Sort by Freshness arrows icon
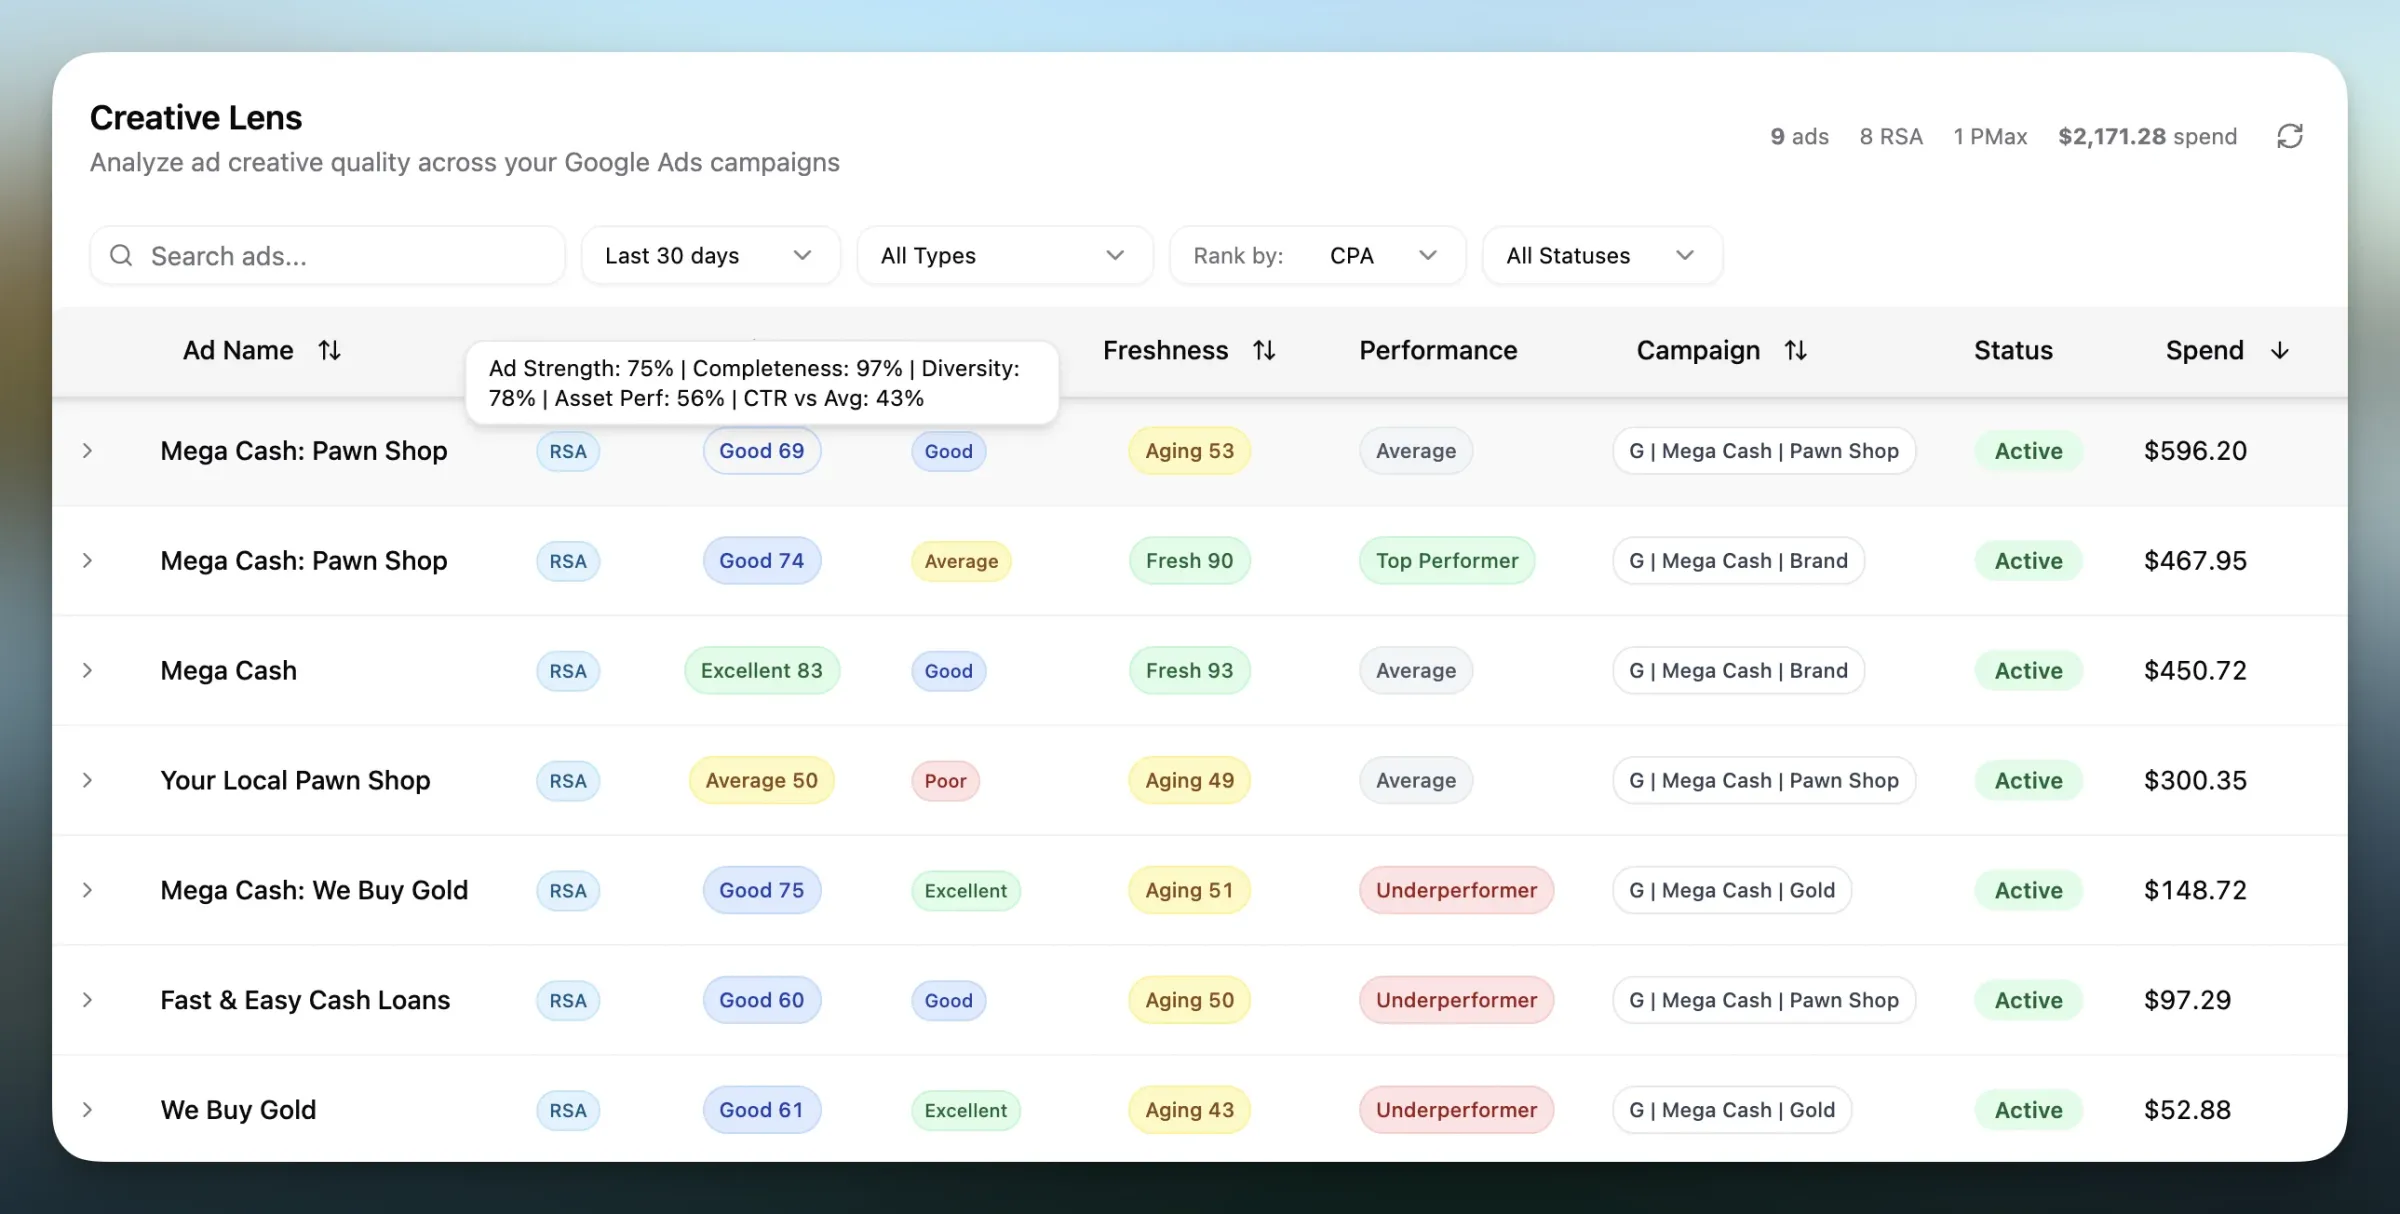 coord(1264,350)
